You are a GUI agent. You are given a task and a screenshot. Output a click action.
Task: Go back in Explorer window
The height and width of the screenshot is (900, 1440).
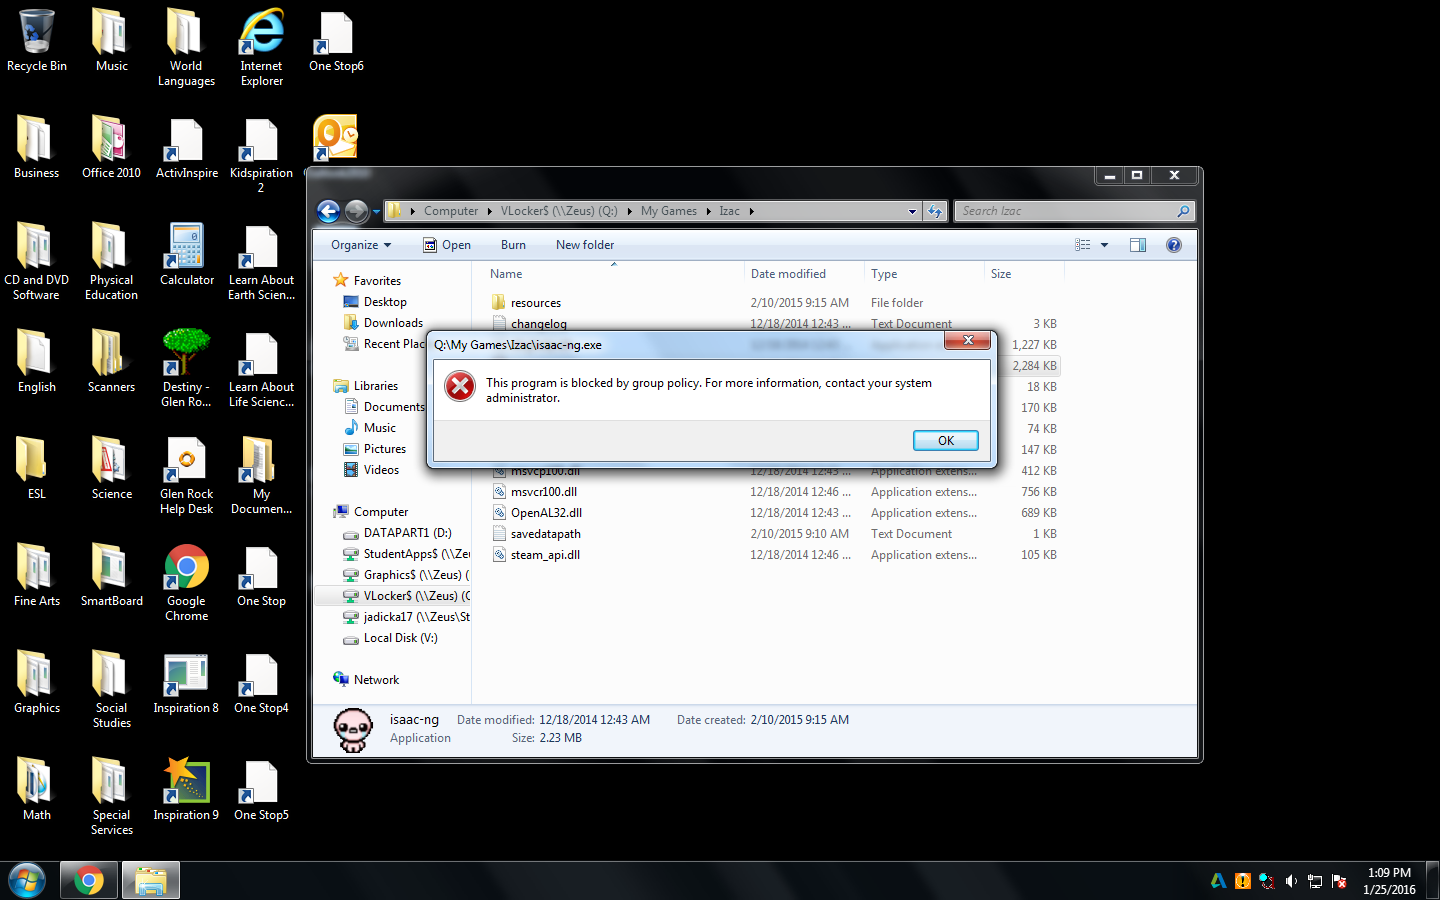point(328,211)
